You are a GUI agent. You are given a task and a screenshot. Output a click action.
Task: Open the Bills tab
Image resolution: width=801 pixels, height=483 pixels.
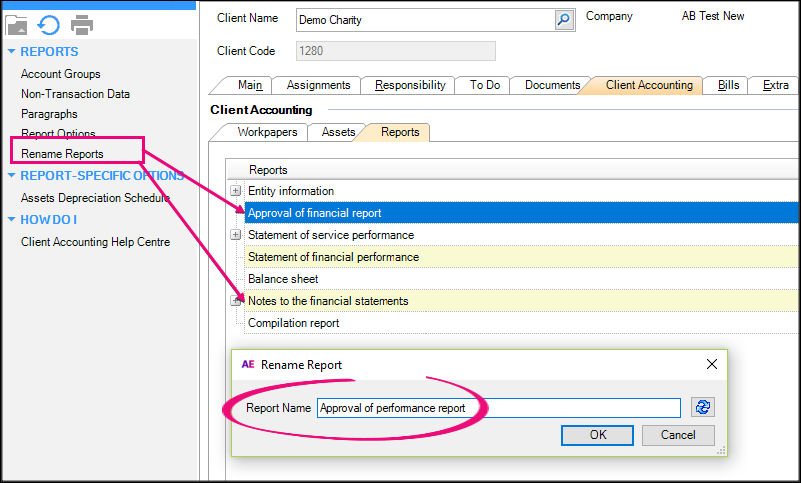click(x=729, y=86)
